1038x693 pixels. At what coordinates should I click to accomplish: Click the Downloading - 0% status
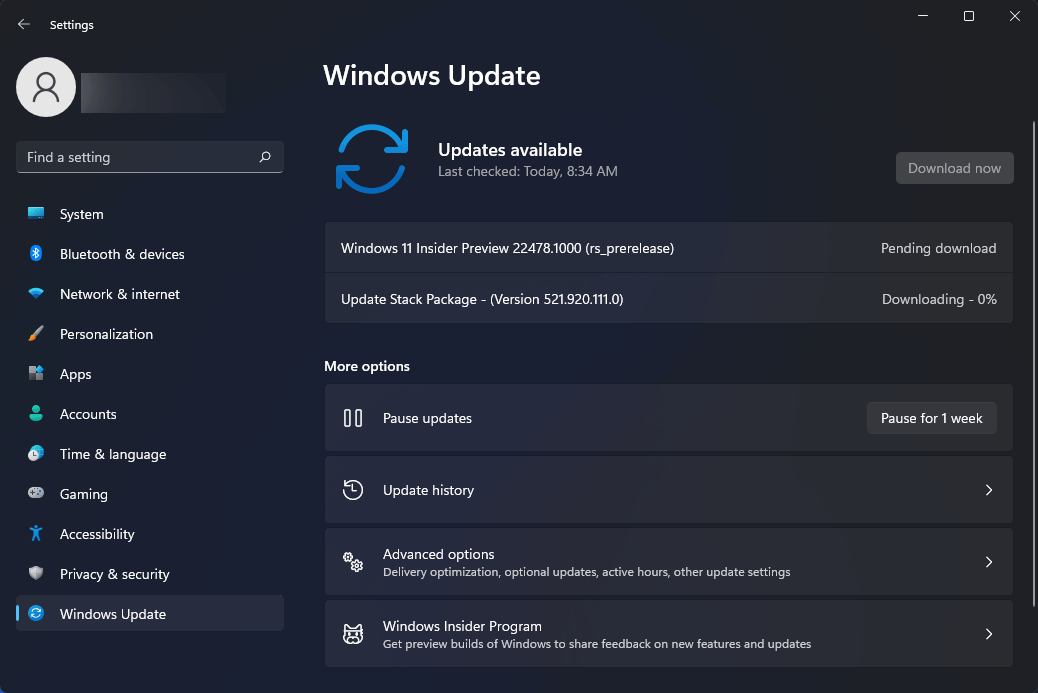coord(939,299)
